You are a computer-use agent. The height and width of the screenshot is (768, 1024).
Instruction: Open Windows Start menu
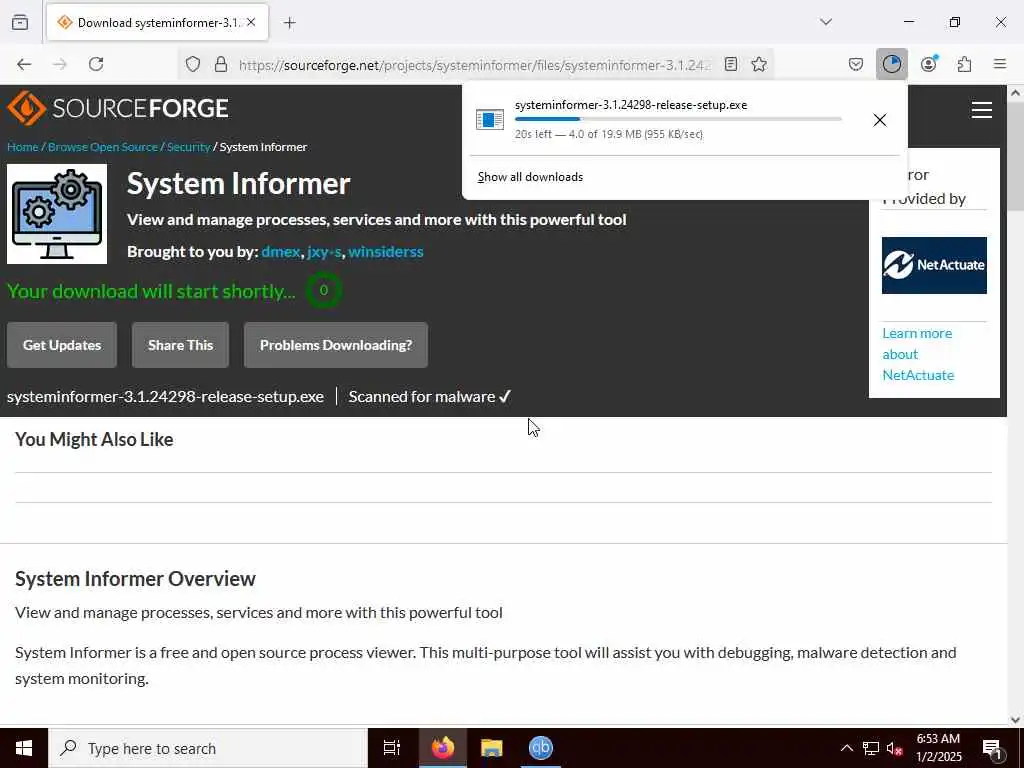[x=24, y=748]
